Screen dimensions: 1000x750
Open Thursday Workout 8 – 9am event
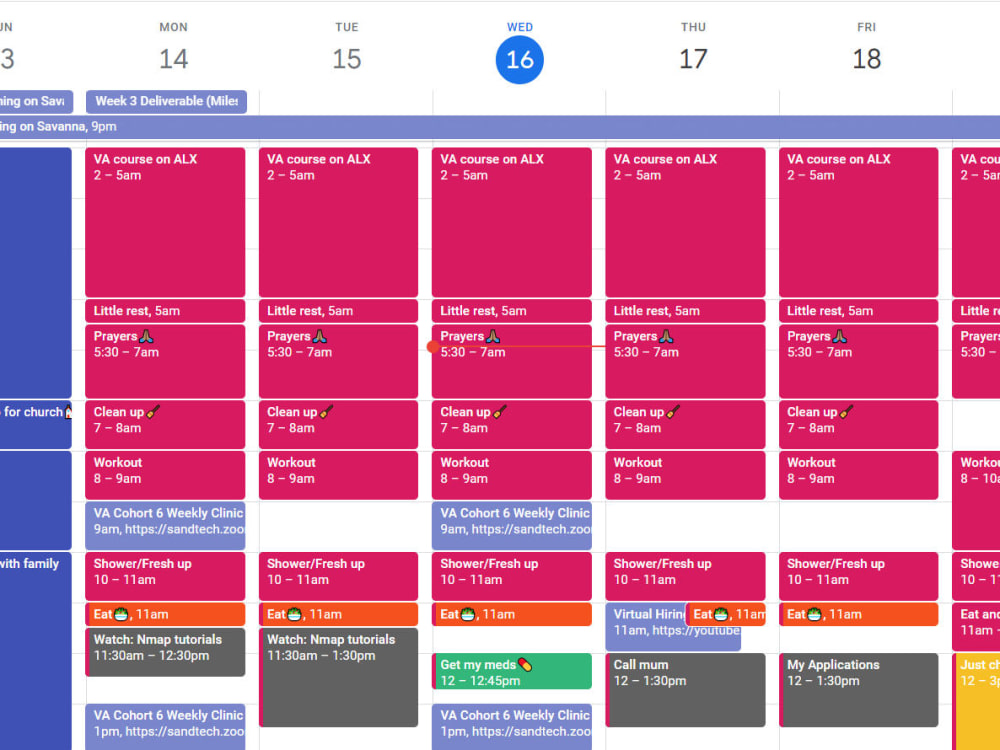685,475
